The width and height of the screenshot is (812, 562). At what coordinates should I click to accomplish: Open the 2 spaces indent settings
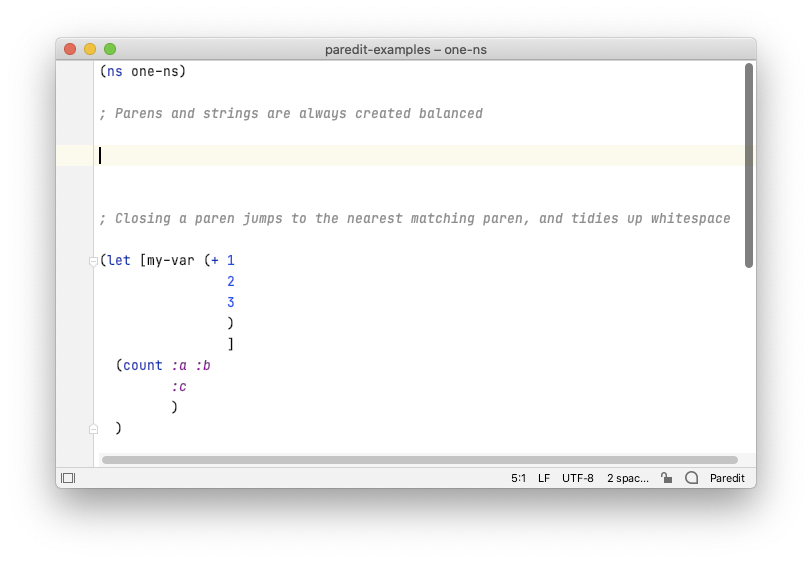click(628, 478)
